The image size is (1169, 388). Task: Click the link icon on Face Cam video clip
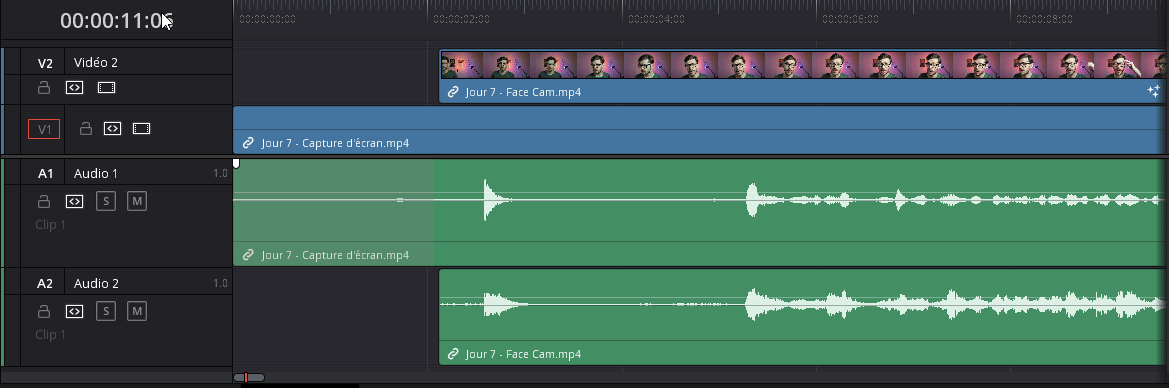(x=453, y=93)
